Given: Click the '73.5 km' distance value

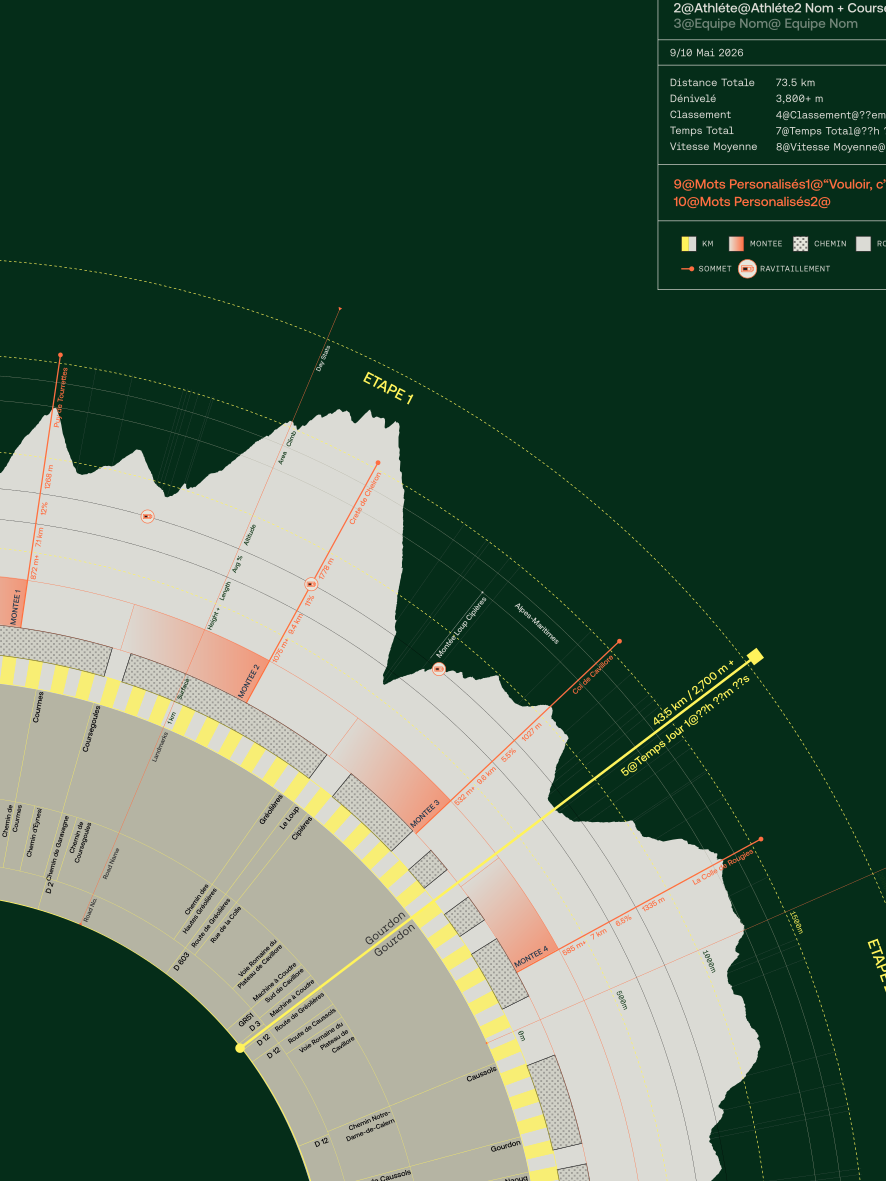Looking at the screenshot, I should tap(796, 83).
